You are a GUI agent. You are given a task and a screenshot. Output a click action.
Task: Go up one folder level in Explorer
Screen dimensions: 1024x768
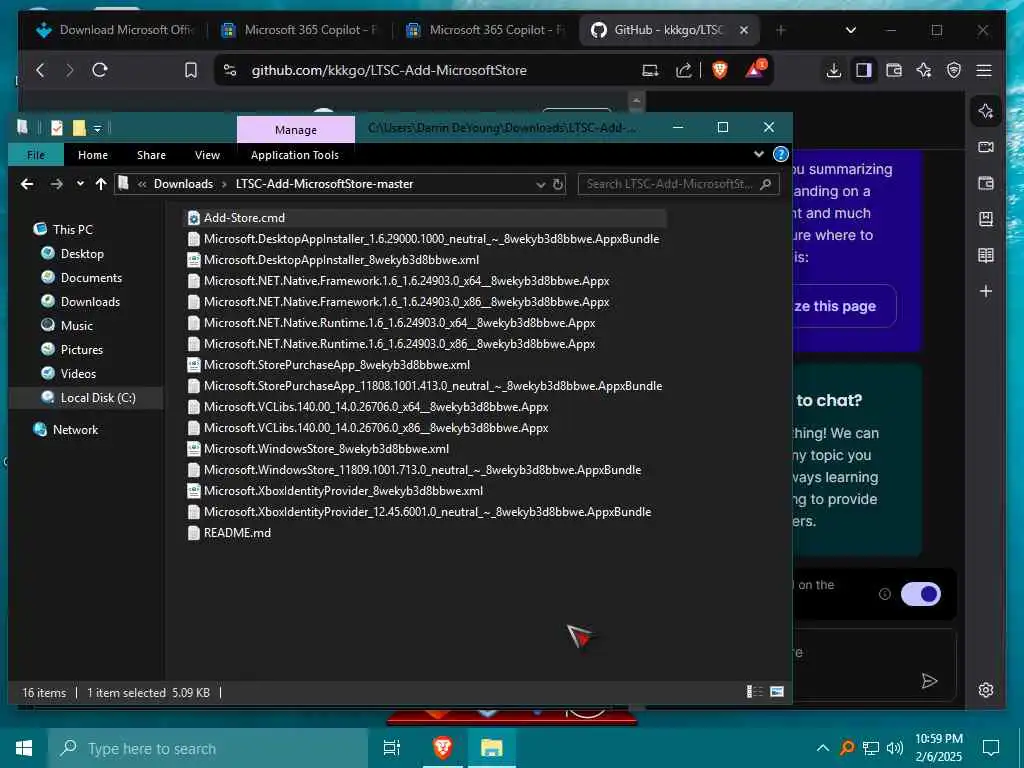[x=101, y=184]
